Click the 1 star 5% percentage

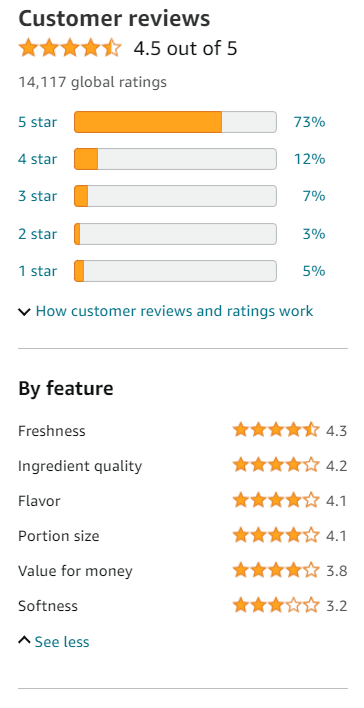point(314,271)
